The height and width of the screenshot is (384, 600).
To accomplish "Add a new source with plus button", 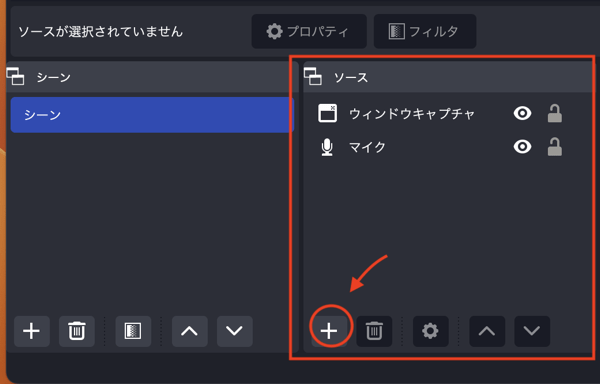I will [329, 331].
